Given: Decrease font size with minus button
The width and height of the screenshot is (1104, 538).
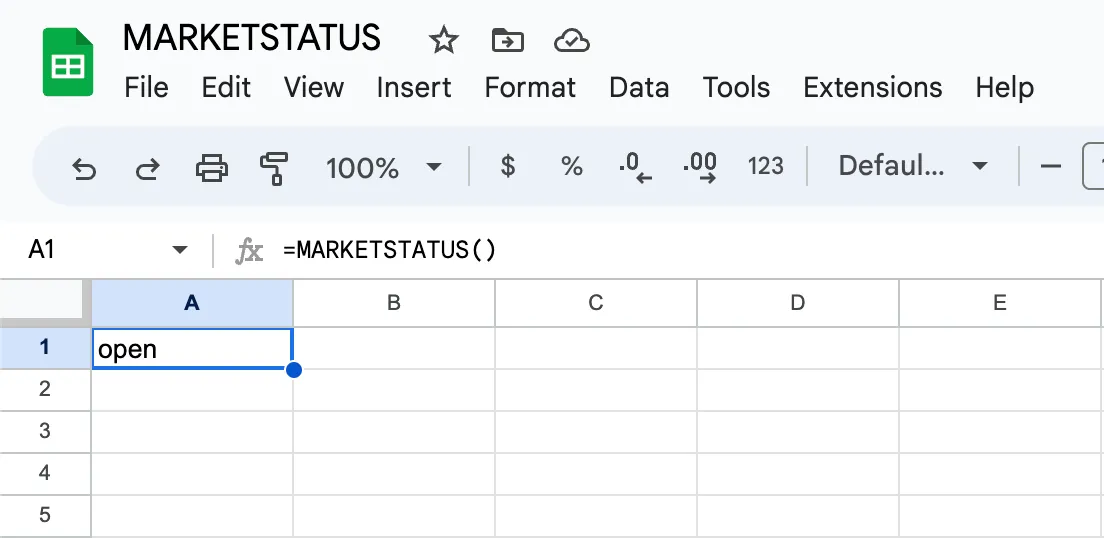Looking at the screenshot, I should 1050,167.
